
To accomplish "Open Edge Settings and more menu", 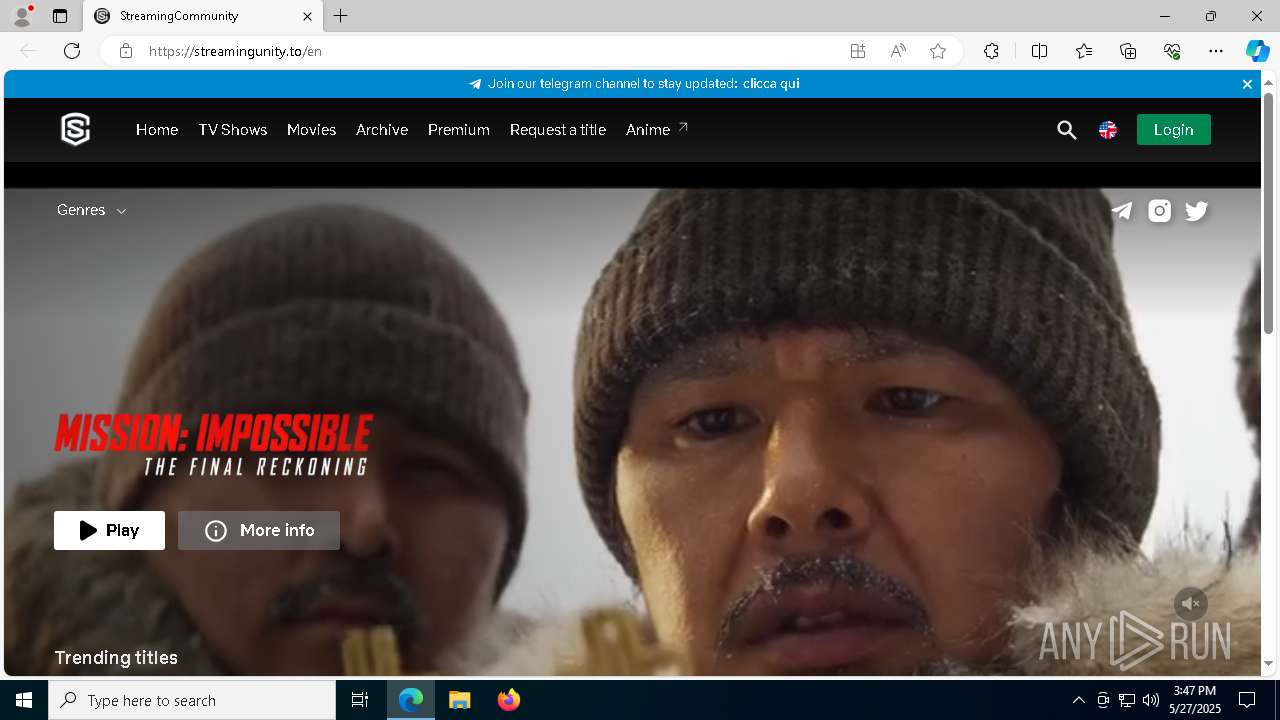I will click(1216, 51).
